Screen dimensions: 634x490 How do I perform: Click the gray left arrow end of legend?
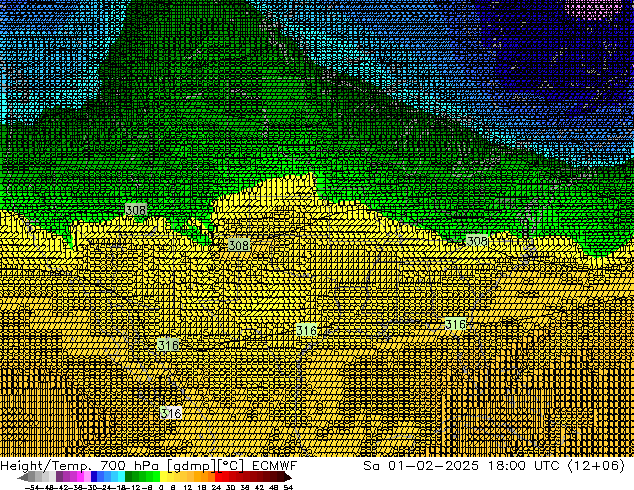[23, 478]
